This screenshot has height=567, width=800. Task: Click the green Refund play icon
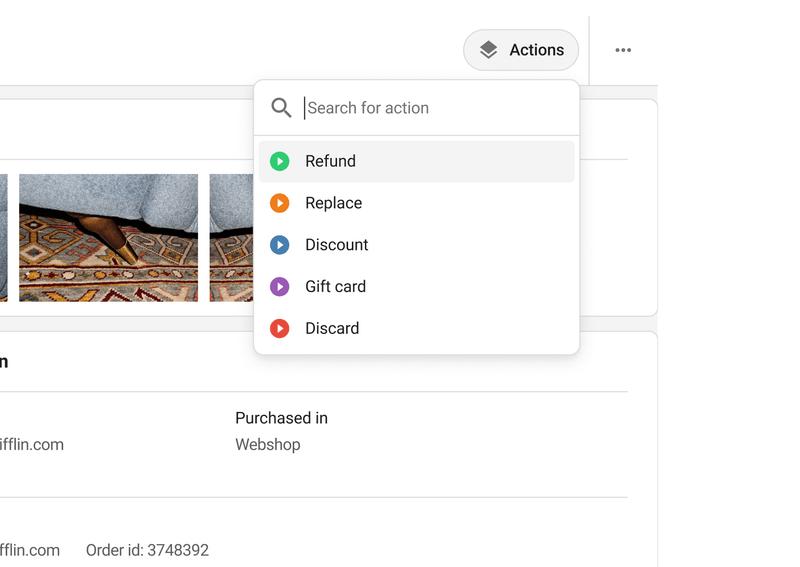[280, 161]
